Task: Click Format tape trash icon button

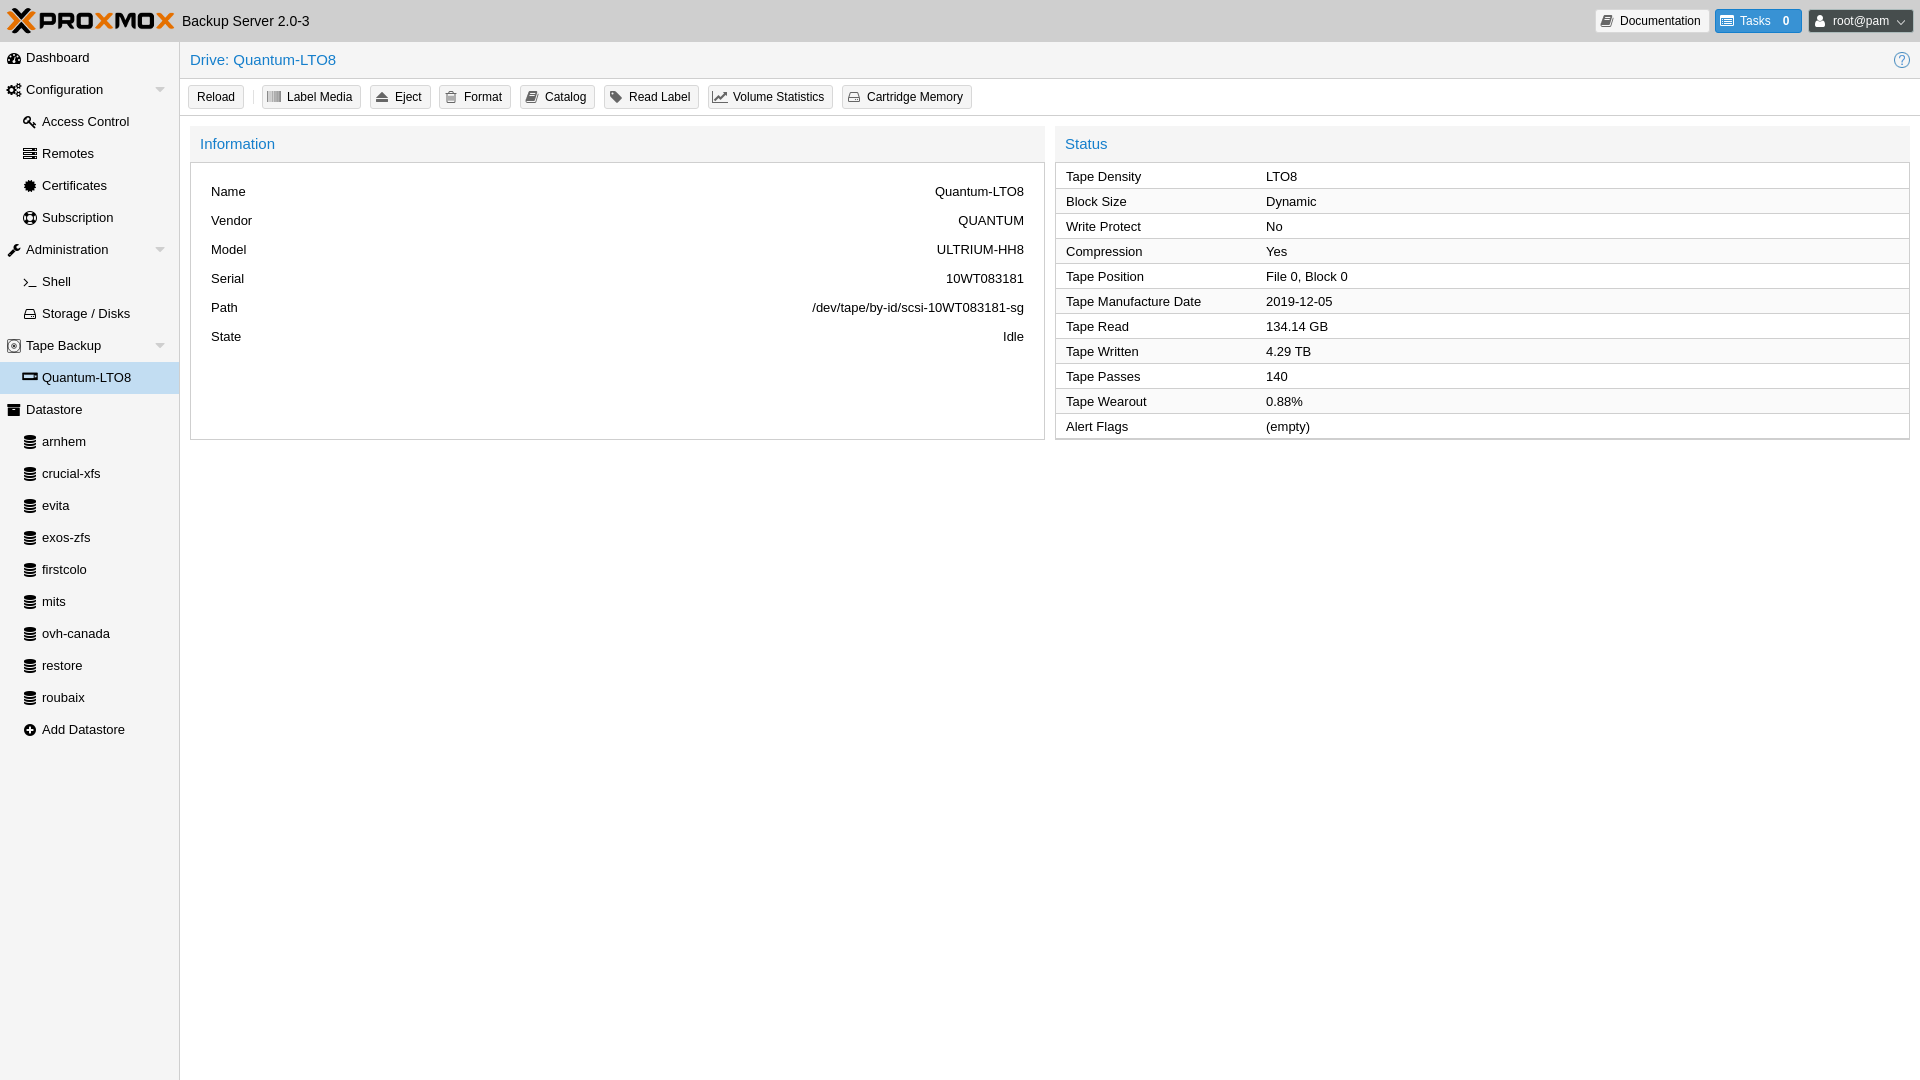Action: coord(474,97)
